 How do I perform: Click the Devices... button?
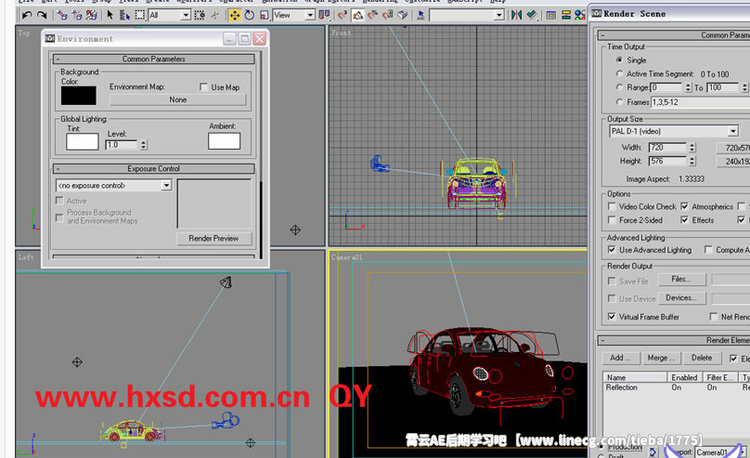(681, 298)
